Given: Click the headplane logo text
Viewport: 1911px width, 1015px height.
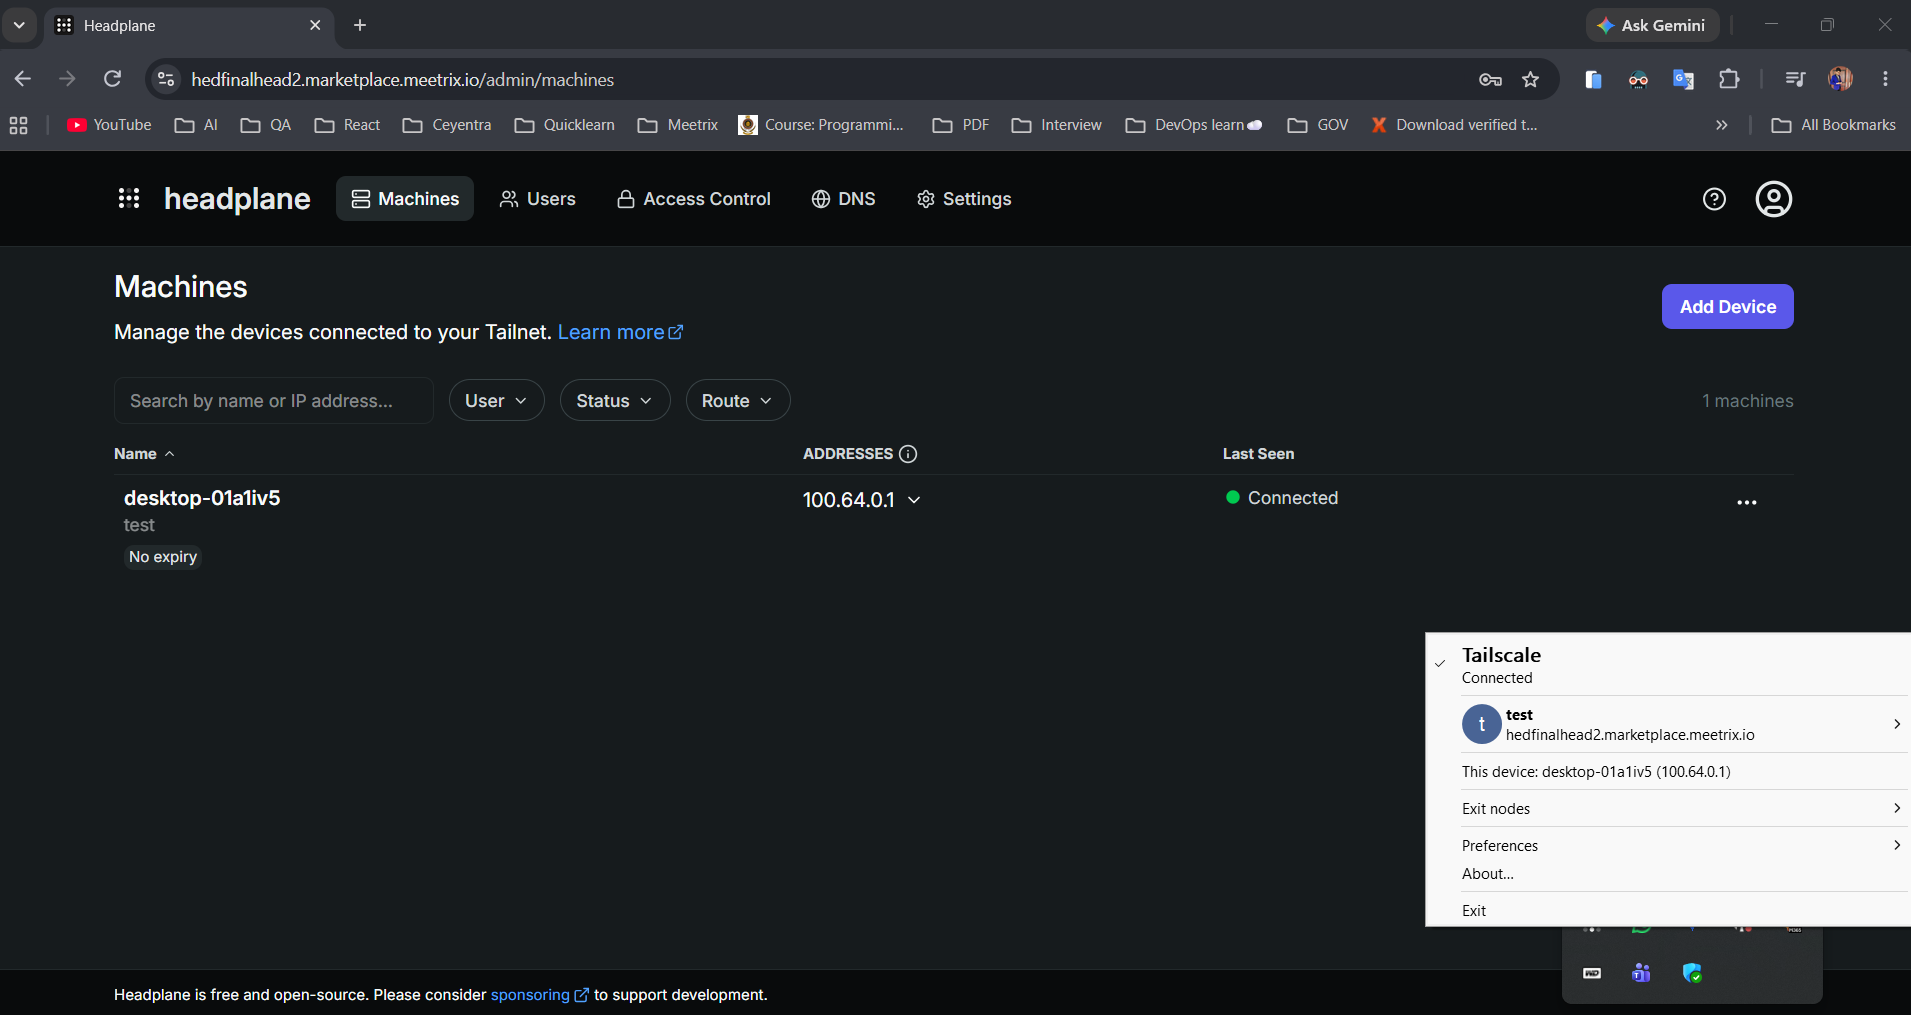Looking at the screenshot, I should pos(237,199).
